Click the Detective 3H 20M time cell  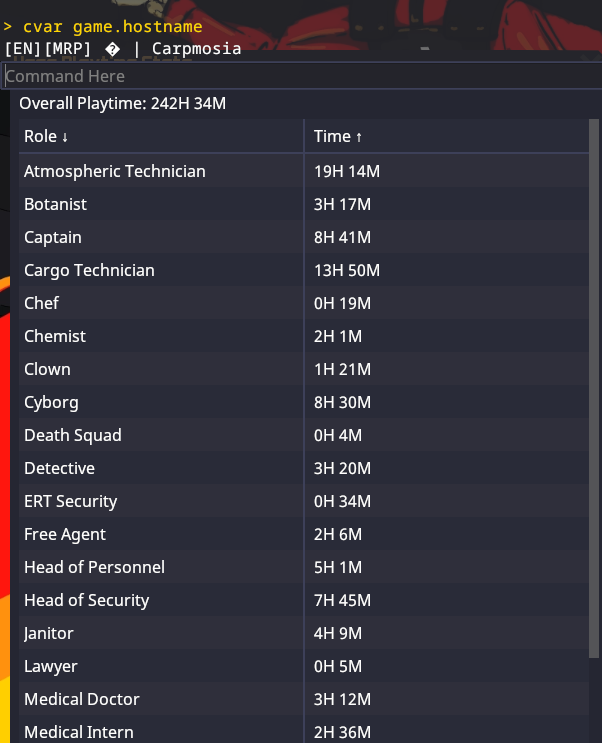(x=342, y=468)
